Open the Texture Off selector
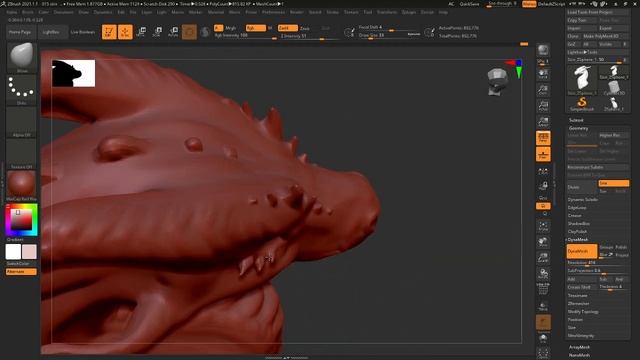This screenshot has height=360, width=640. [22, 154]
